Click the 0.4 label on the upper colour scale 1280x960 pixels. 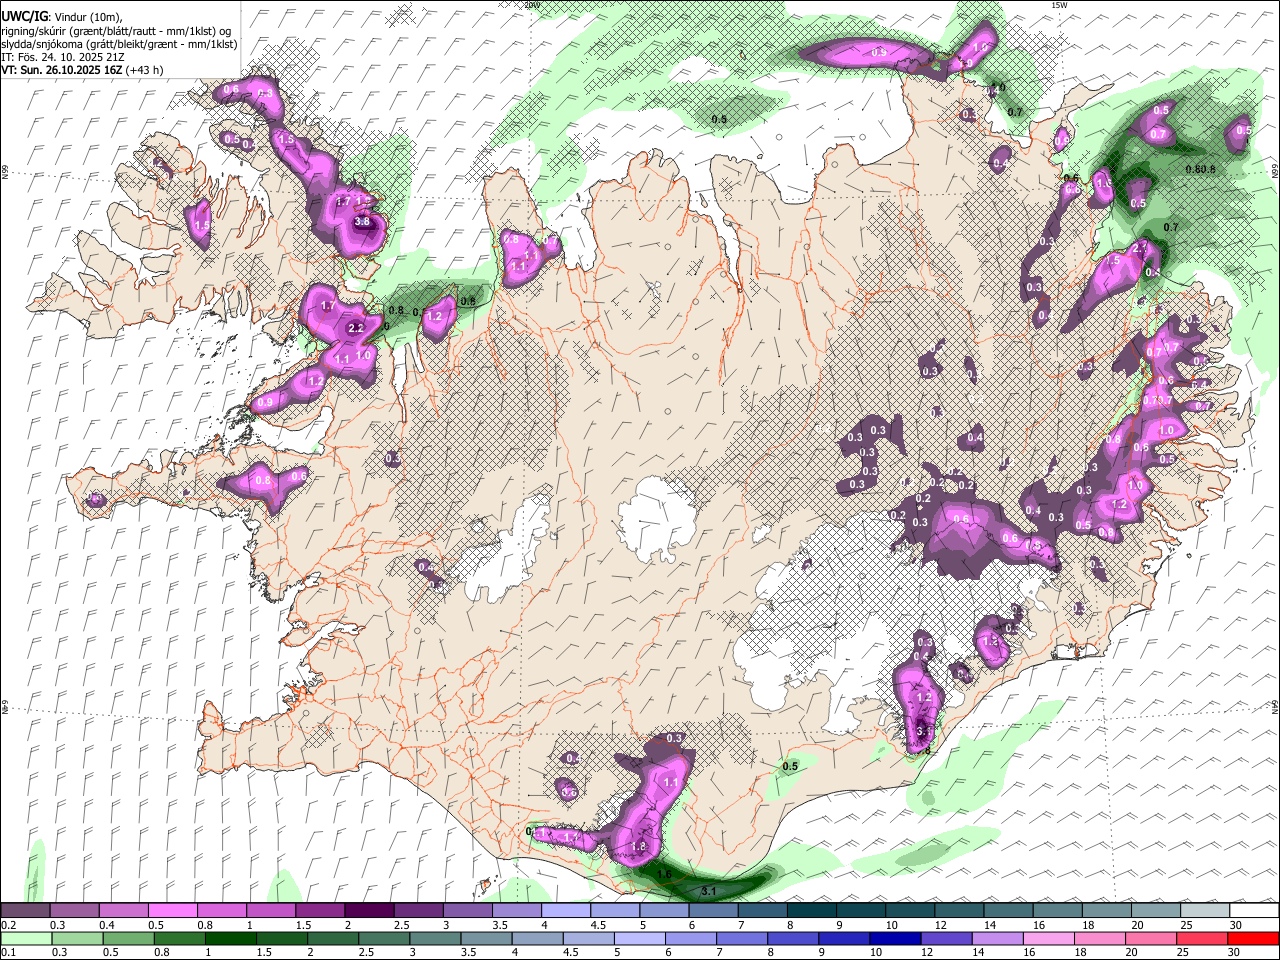pos(107,925)
